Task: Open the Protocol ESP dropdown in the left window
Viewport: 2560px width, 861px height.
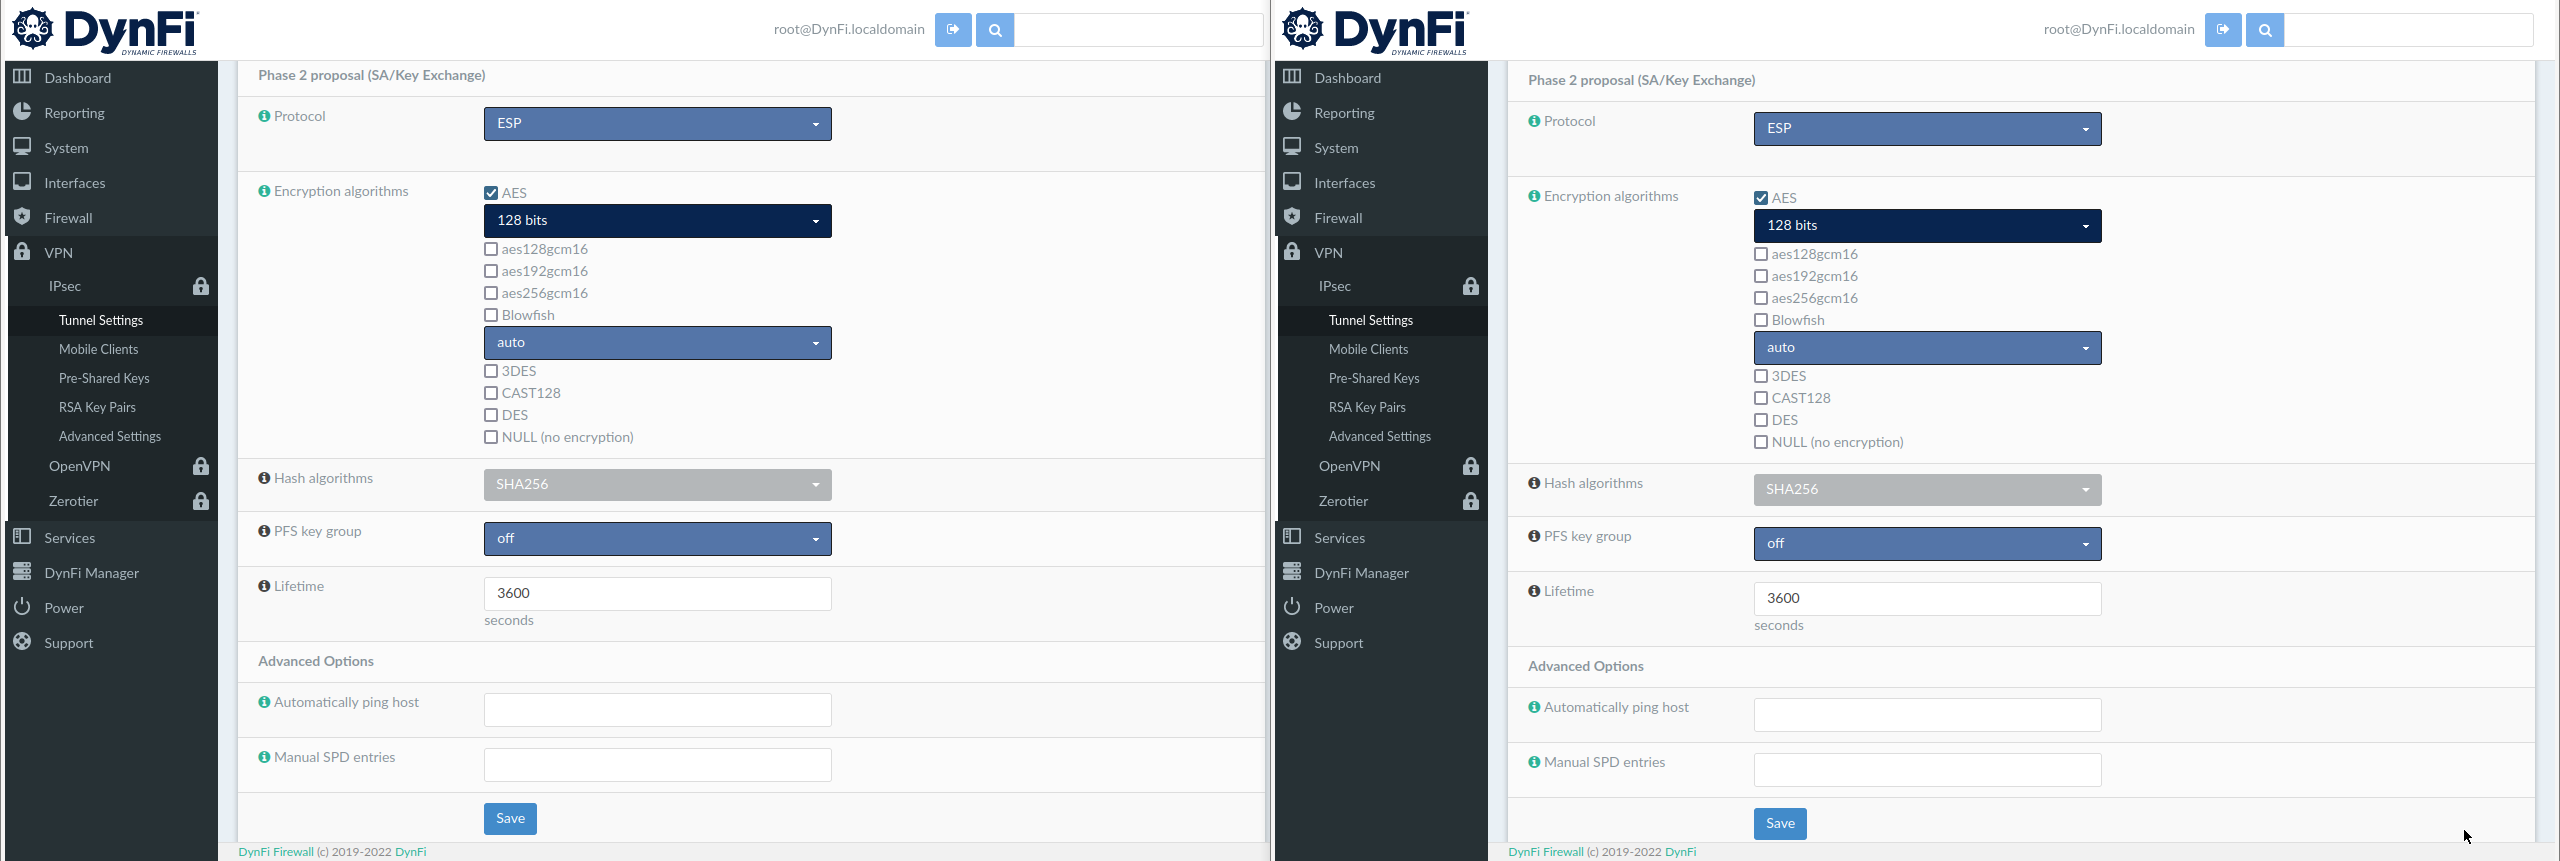Action: (657, 124)
